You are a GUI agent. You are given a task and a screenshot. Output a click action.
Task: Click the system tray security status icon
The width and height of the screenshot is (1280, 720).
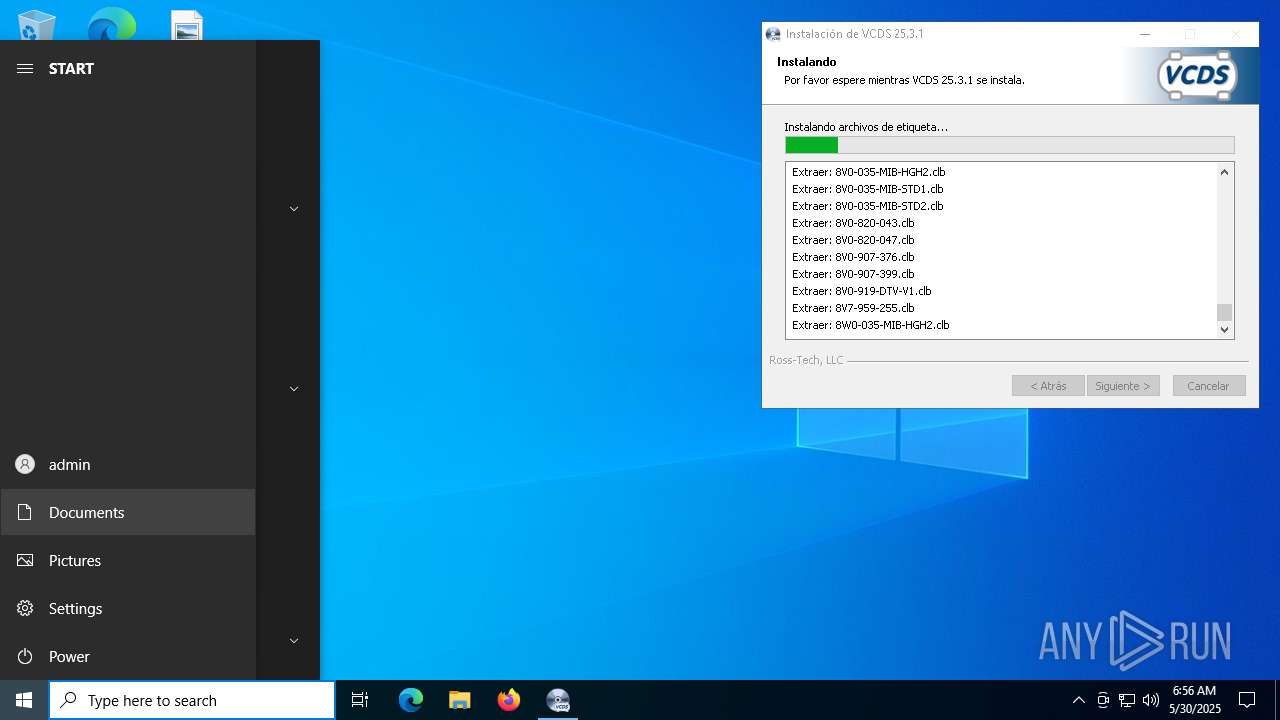(1103, 700)
